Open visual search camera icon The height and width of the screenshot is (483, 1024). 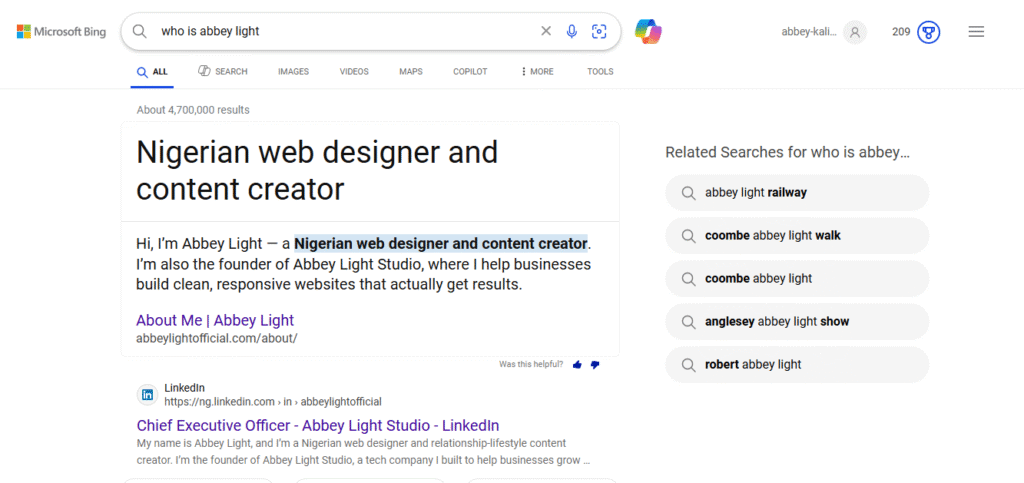(599, 31)
